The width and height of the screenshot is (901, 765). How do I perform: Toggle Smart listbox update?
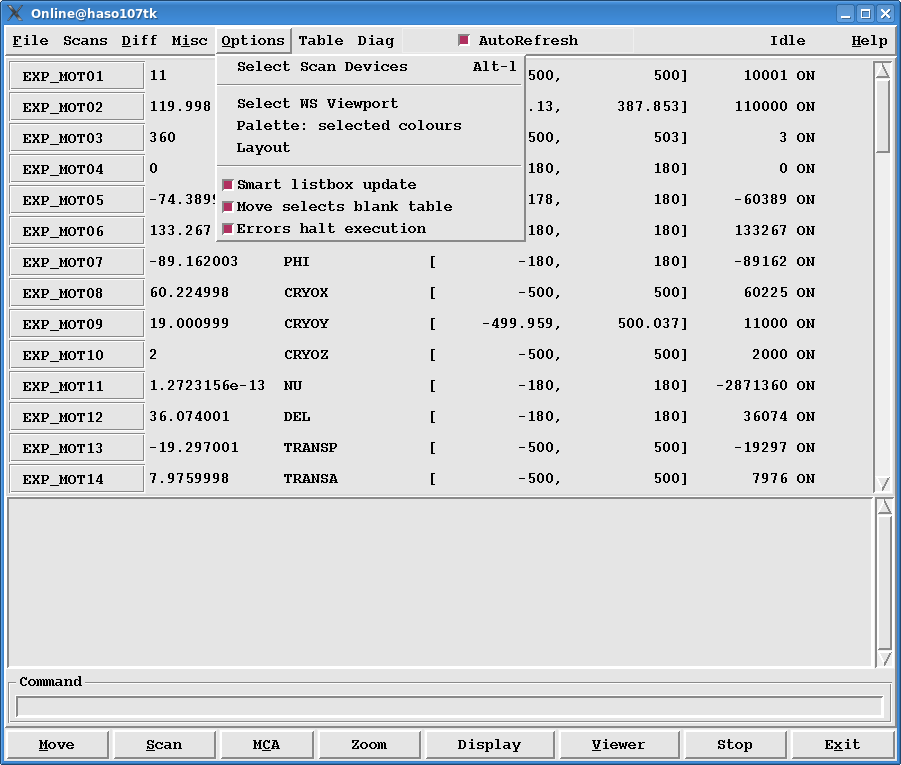(370, 184)
